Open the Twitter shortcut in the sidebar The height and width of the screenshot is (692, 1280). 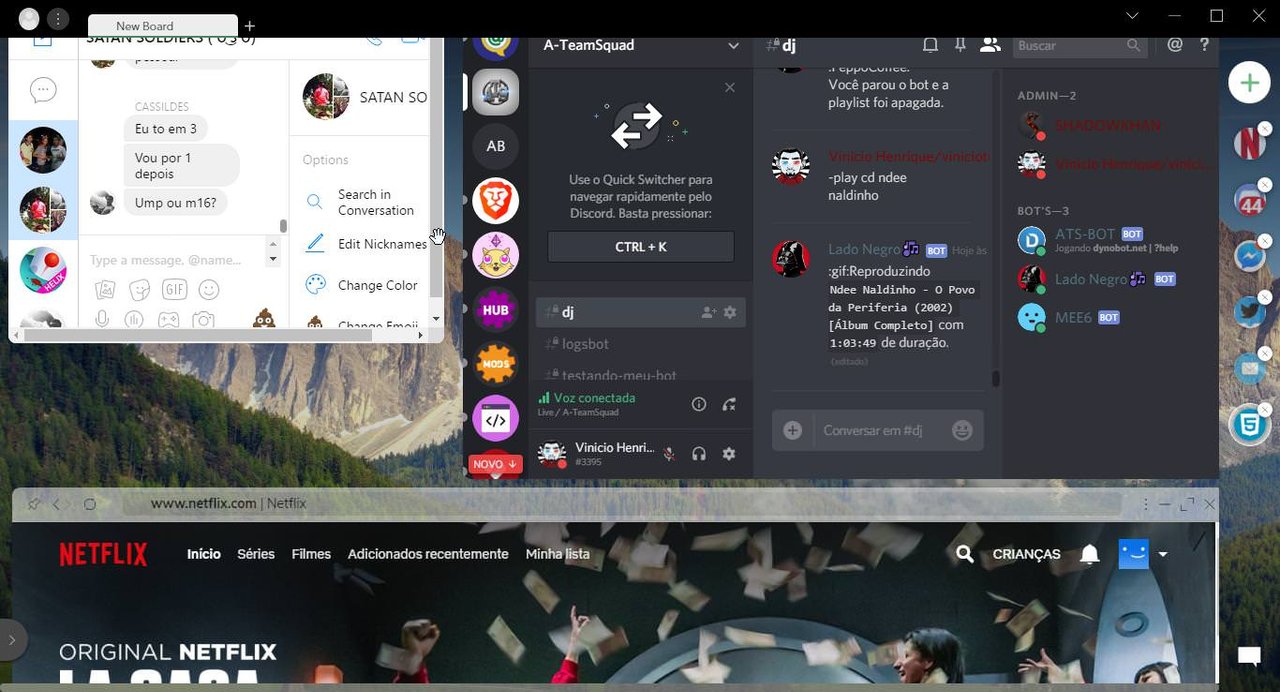click(1249, 312)
